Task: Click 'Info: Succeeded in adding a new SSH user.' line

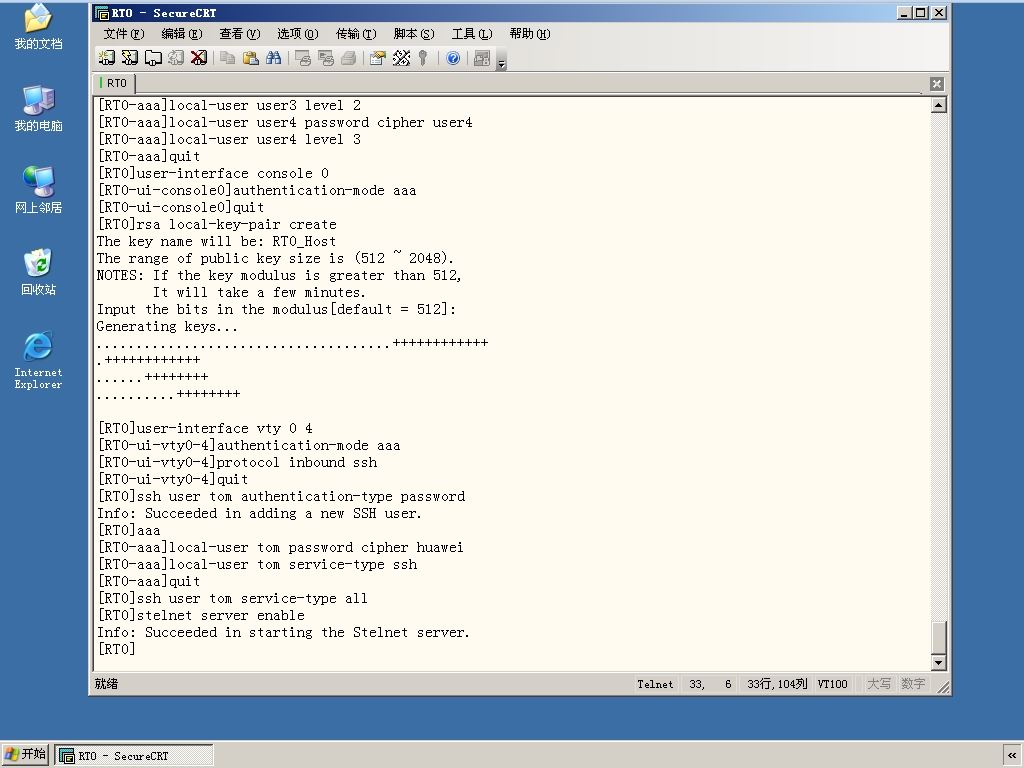Action: (x=259, y=513)
